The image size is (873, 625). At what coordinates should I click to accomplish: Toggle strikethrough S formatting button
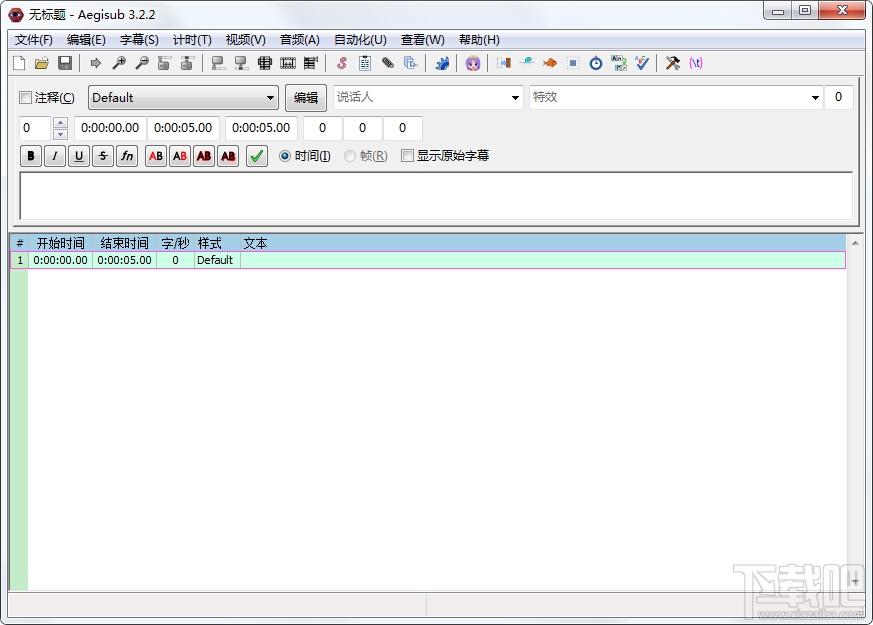103,156
